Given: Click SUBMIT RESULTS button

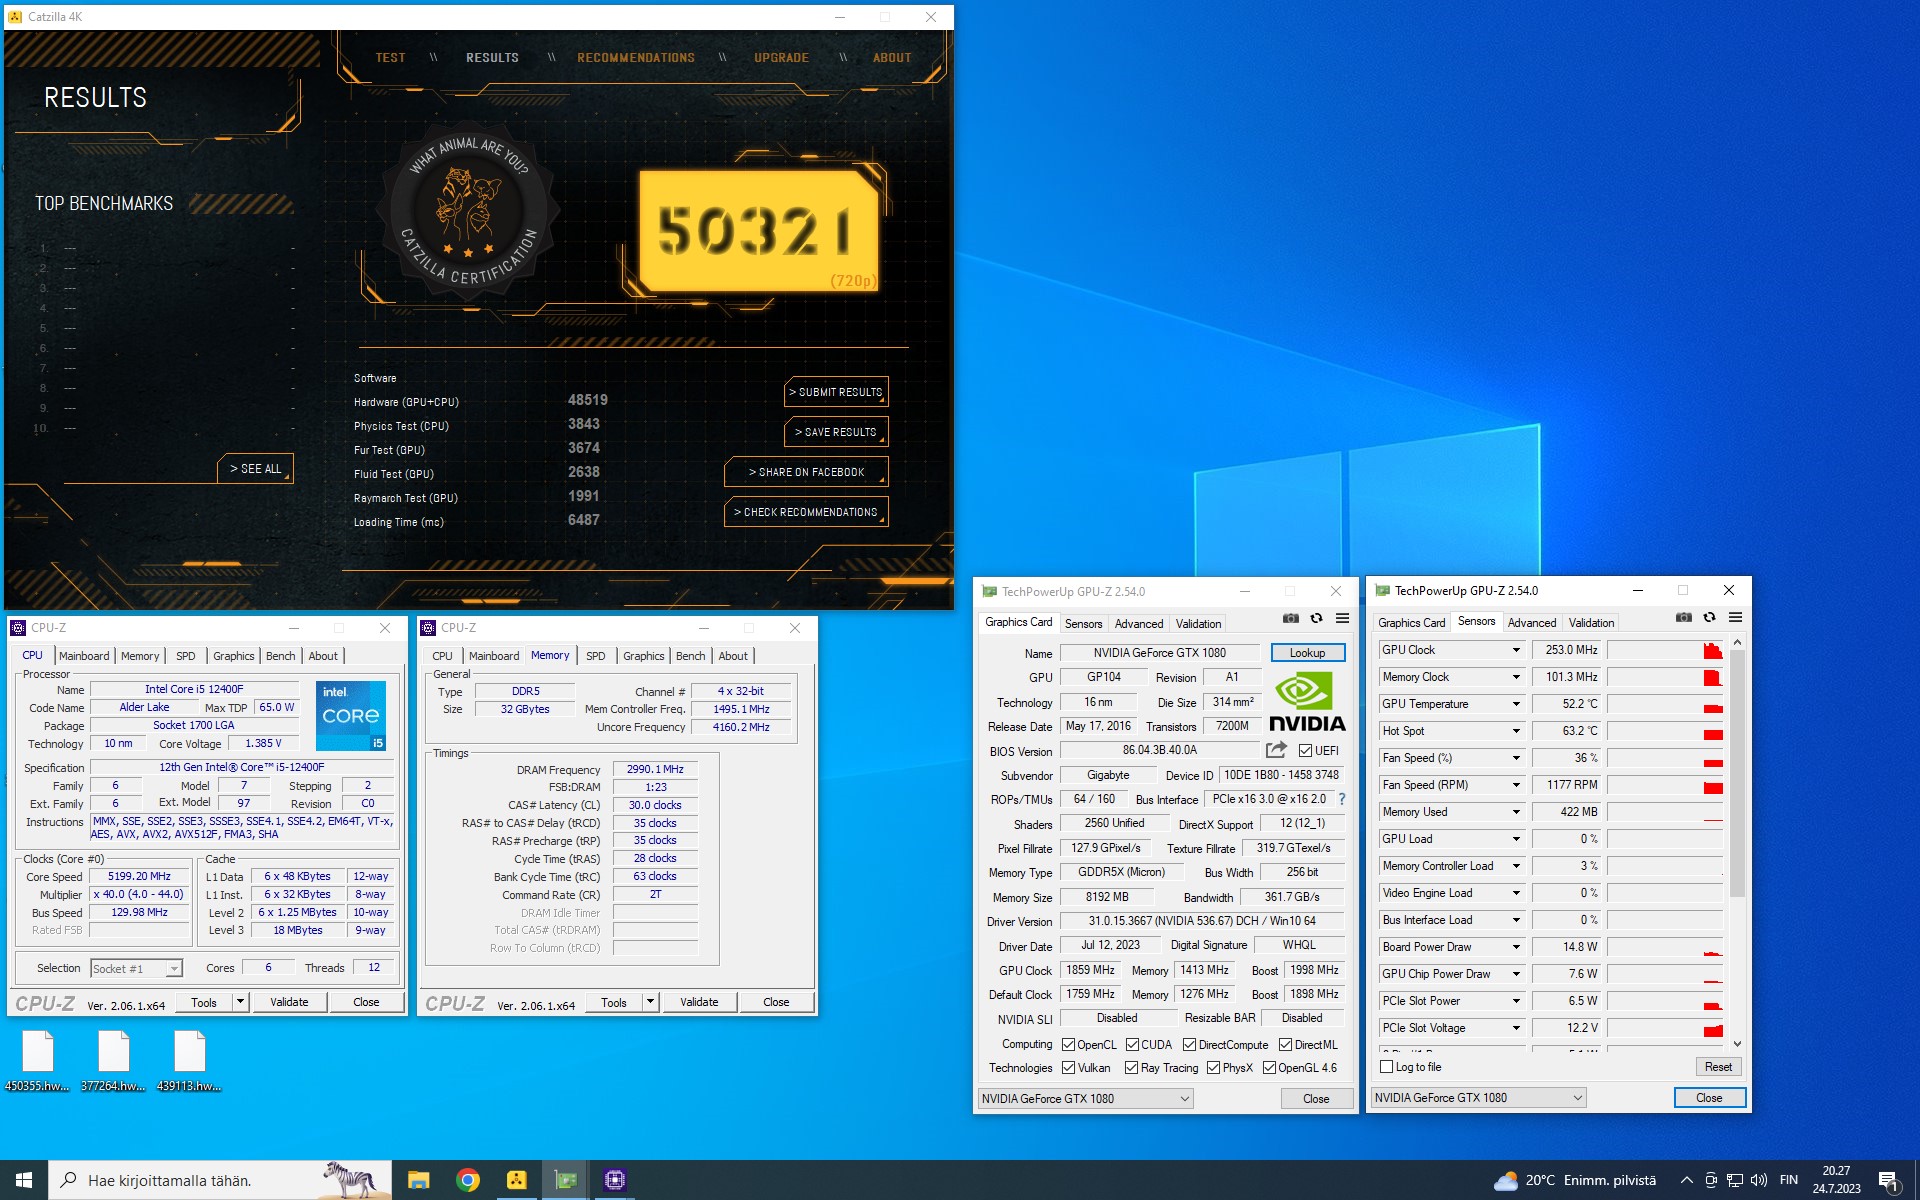Looking at the screenshot, I should click(x=836, y=392).
